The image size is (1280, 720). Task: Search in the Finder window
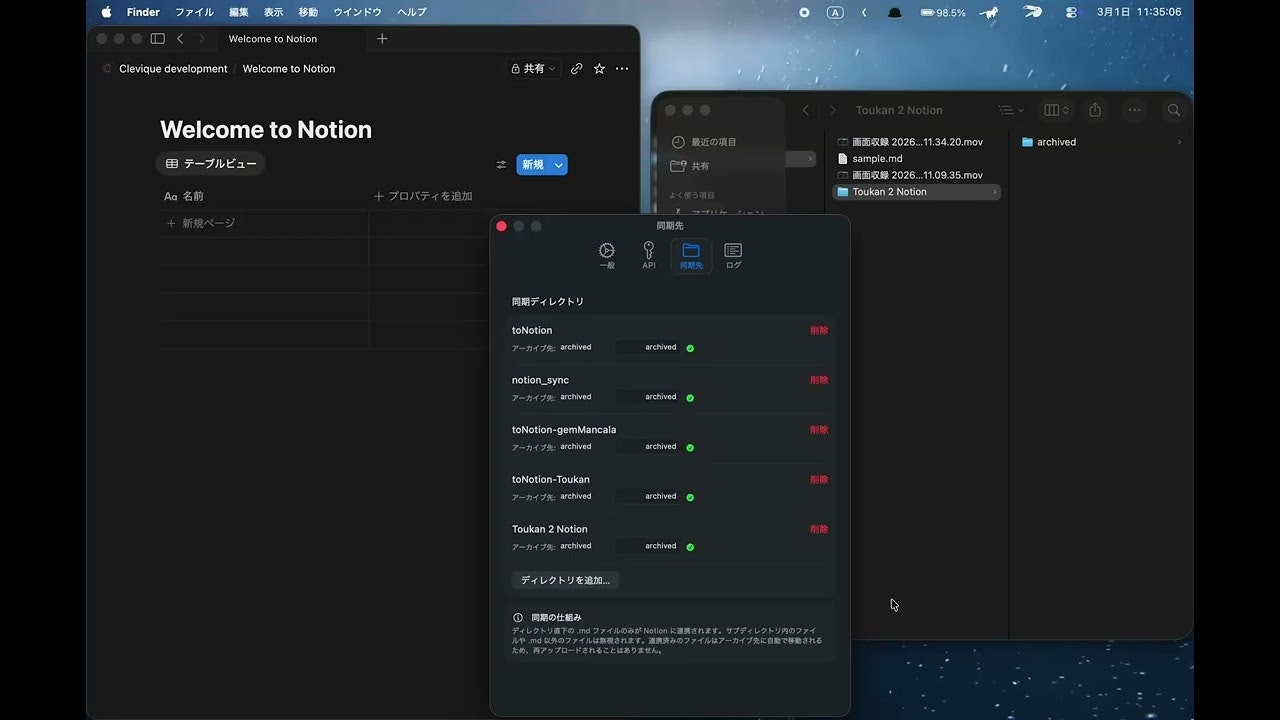point(1174,110)
